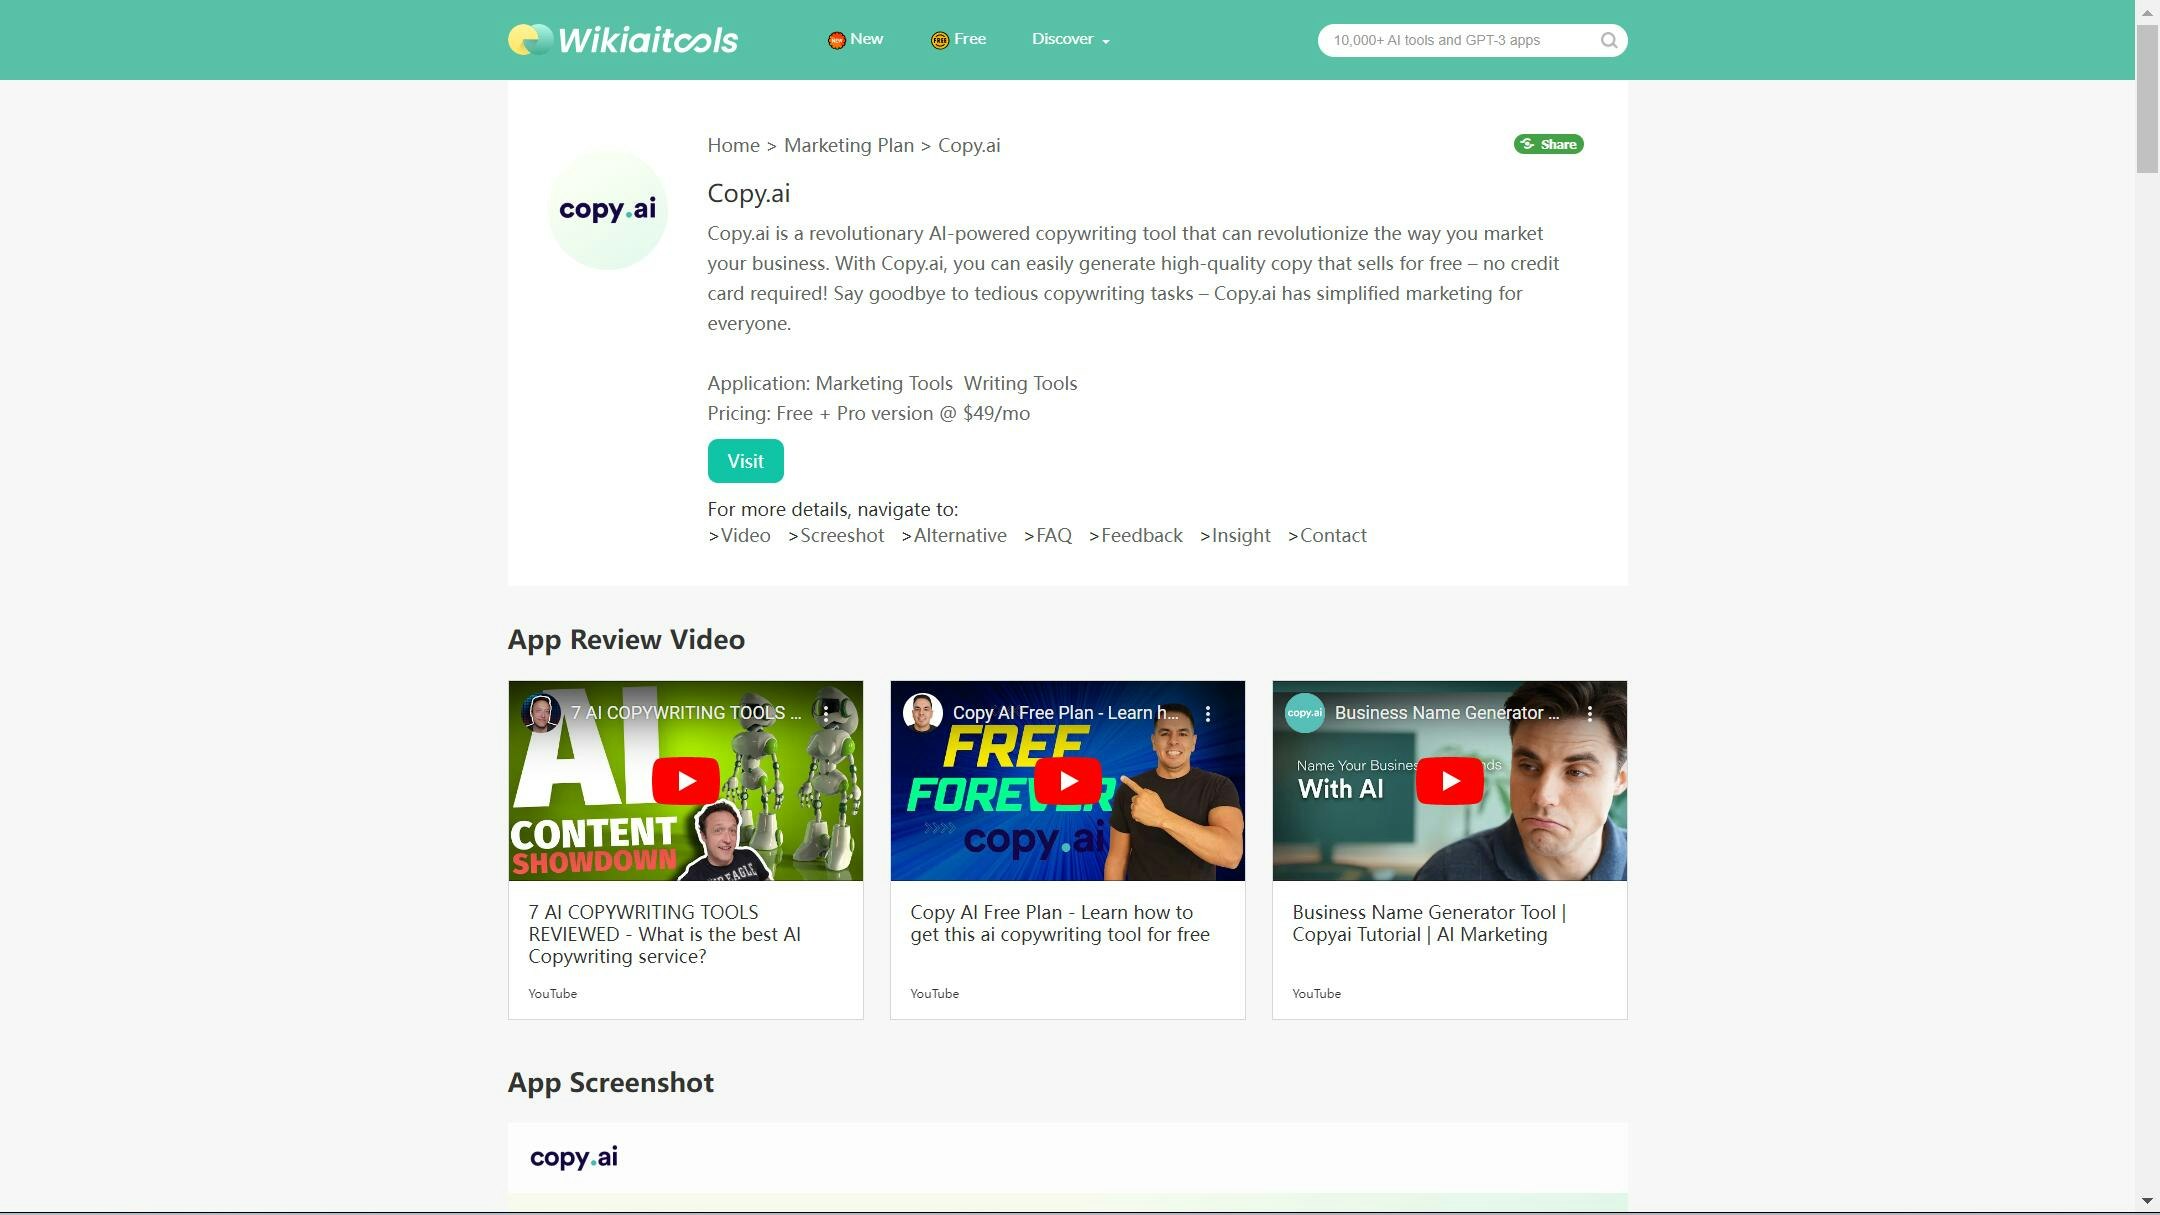
Task: Click the App Screenshot heading
Action: (610, 1082)
